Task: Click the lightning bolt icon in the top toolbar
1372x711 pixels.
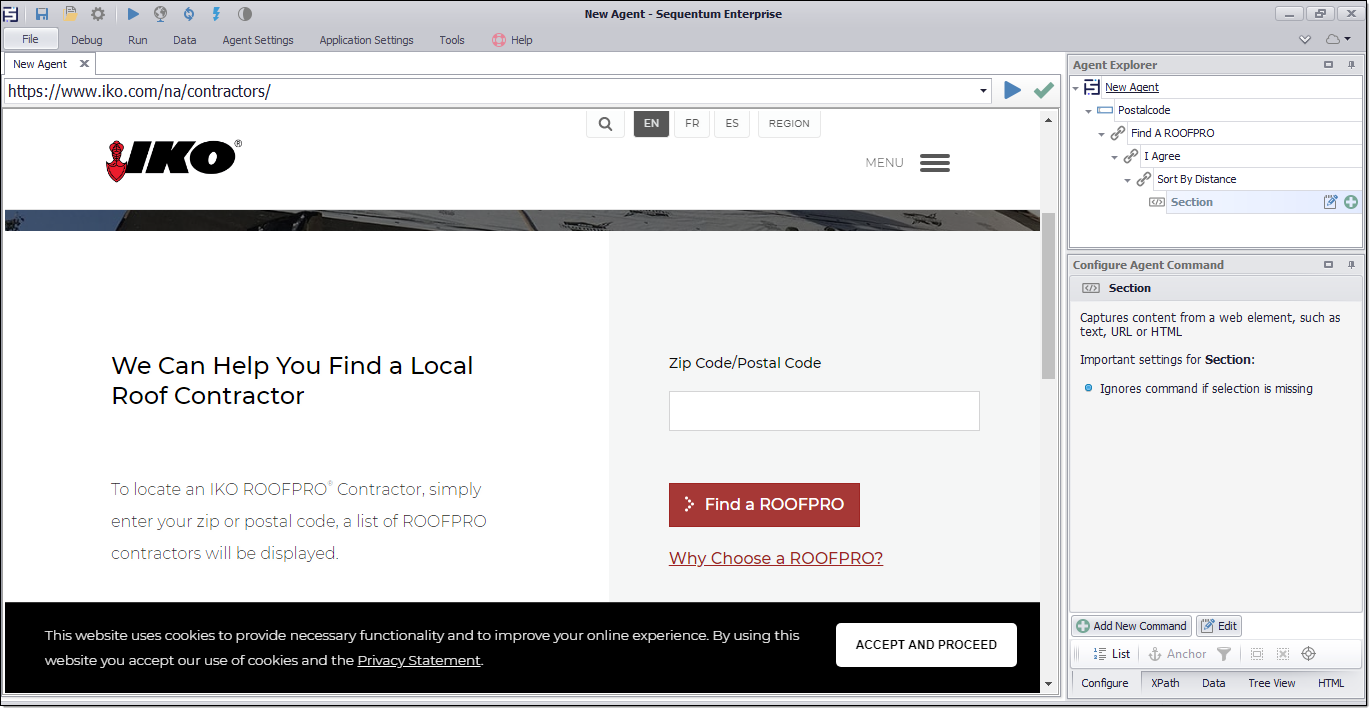Action: coord(216,14)
